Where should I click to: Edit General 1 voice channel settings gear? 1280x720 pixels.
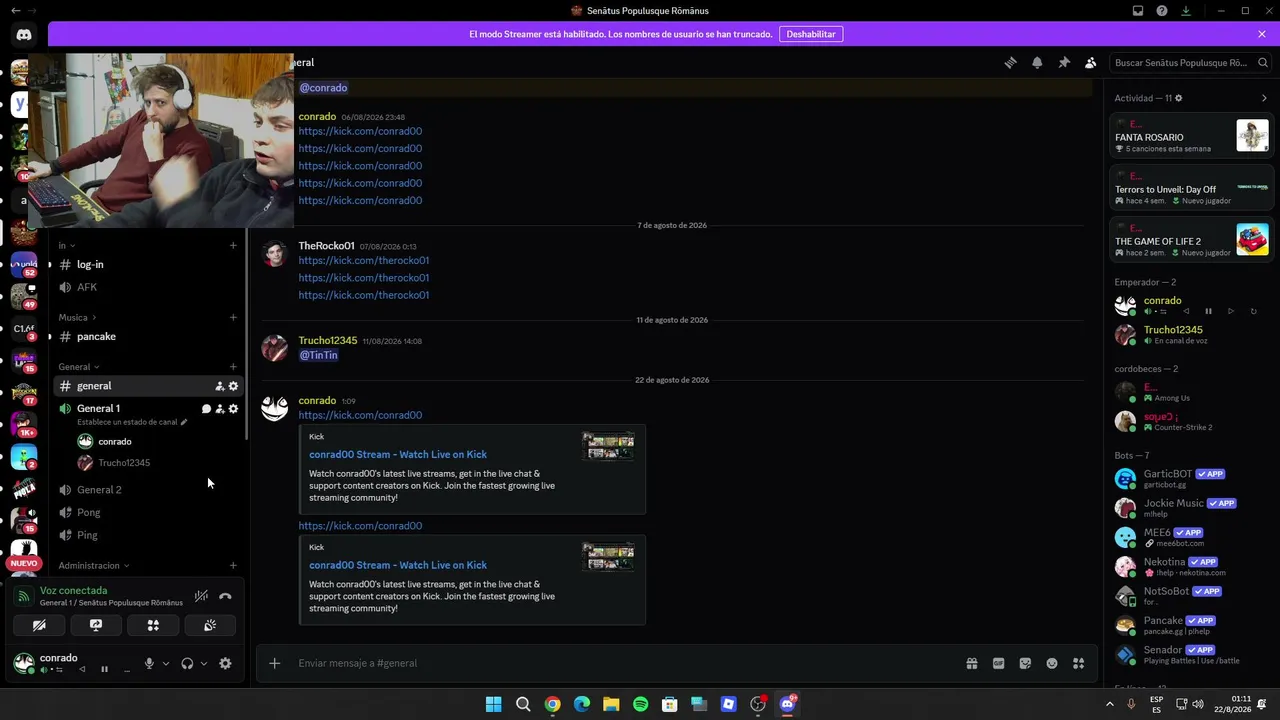point(233,408)
